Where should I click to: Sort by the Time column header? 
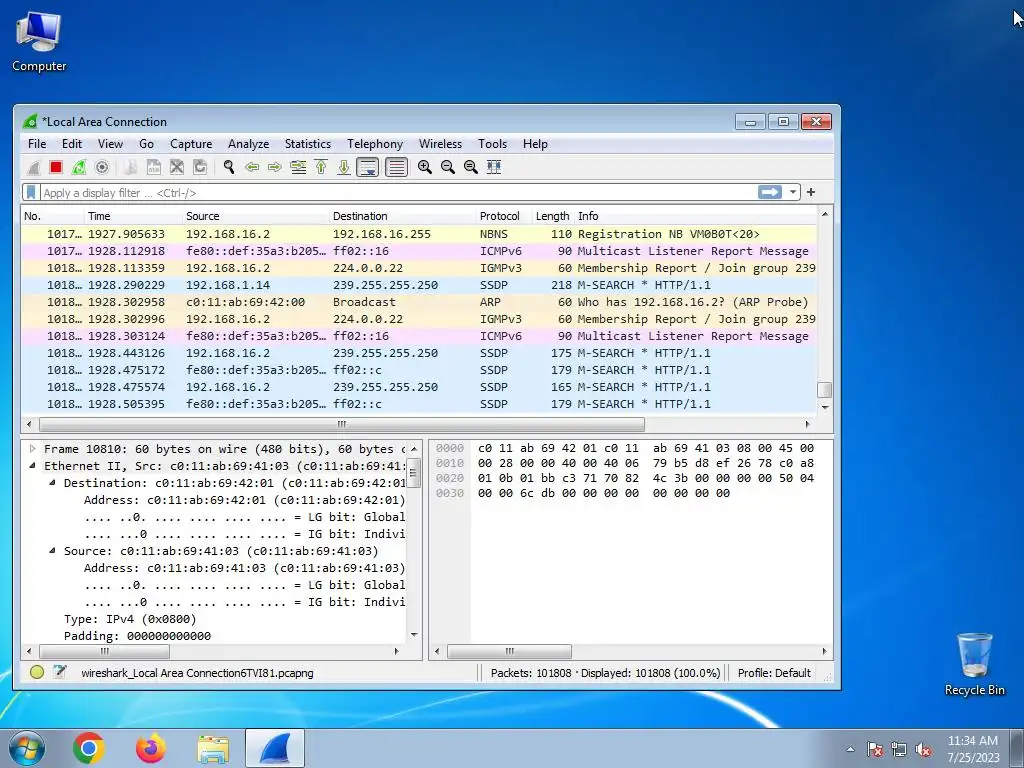[x=133, y=216]
